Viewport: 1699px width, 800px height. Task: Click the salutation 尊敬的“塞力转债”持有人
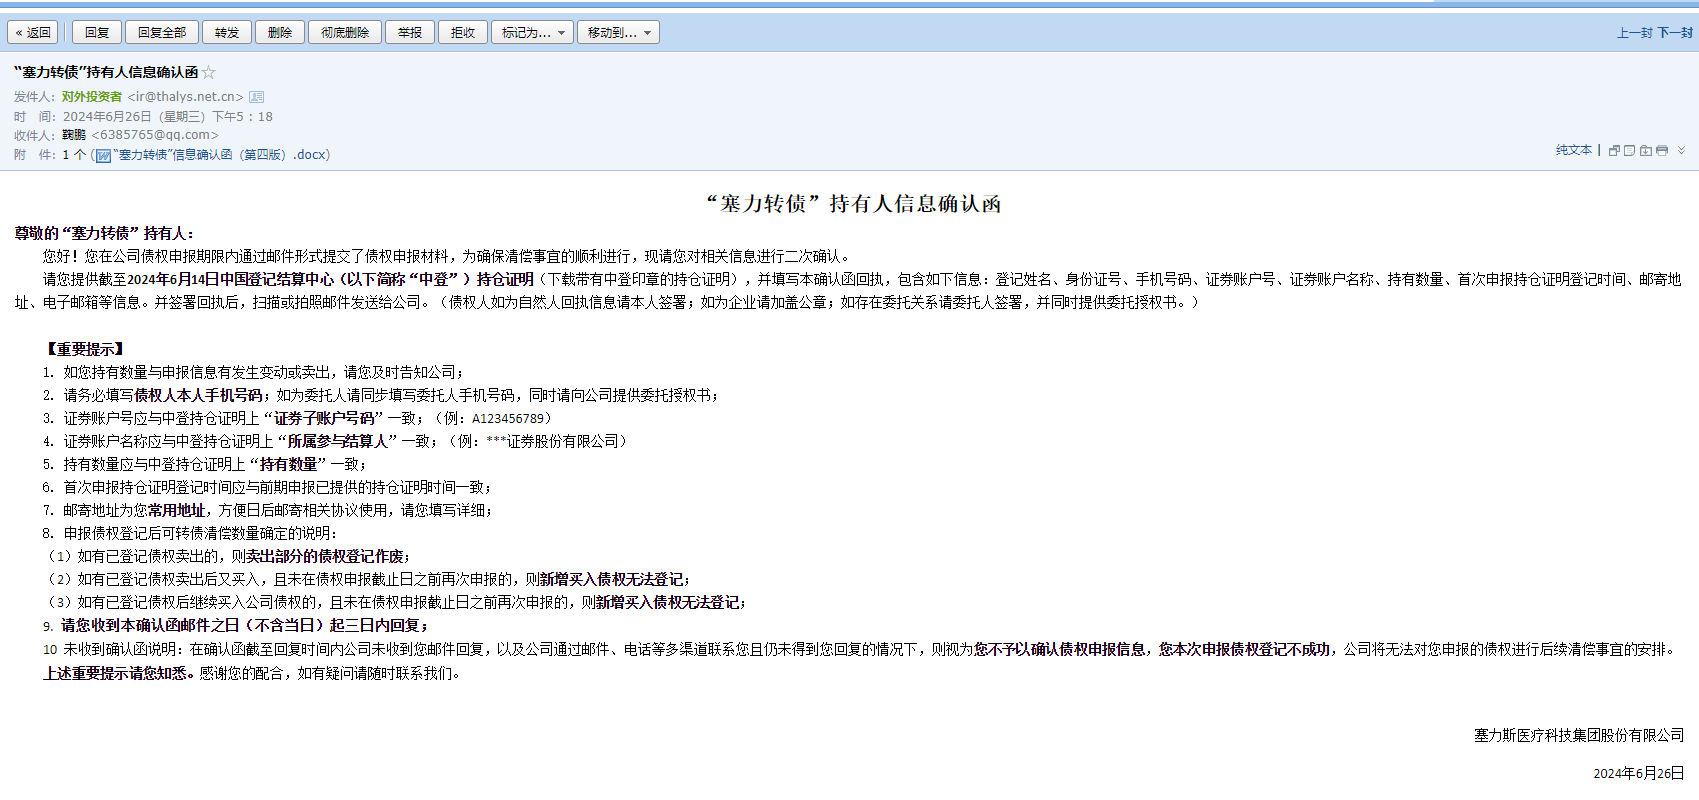(104, 233)
